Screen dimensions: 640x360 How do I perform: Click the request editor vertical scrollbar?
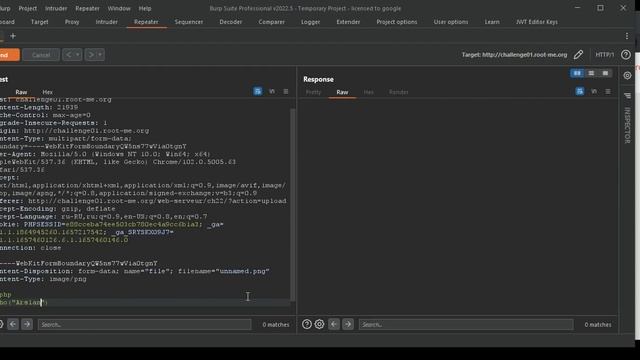[292, 204]
